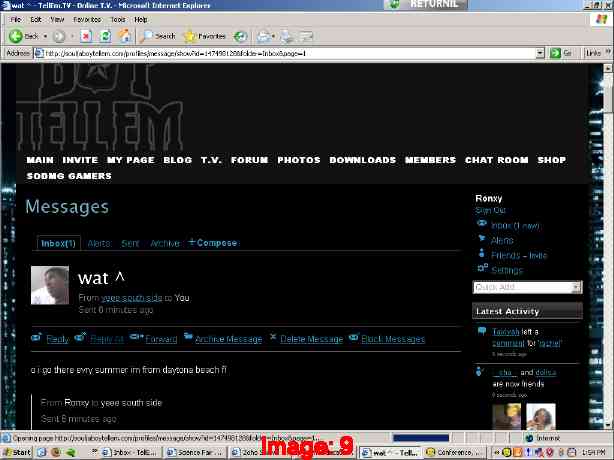This screenshot has height=460, width=614.
Task: Open the T.V. navigation link
Action: (x=211, y=160)
